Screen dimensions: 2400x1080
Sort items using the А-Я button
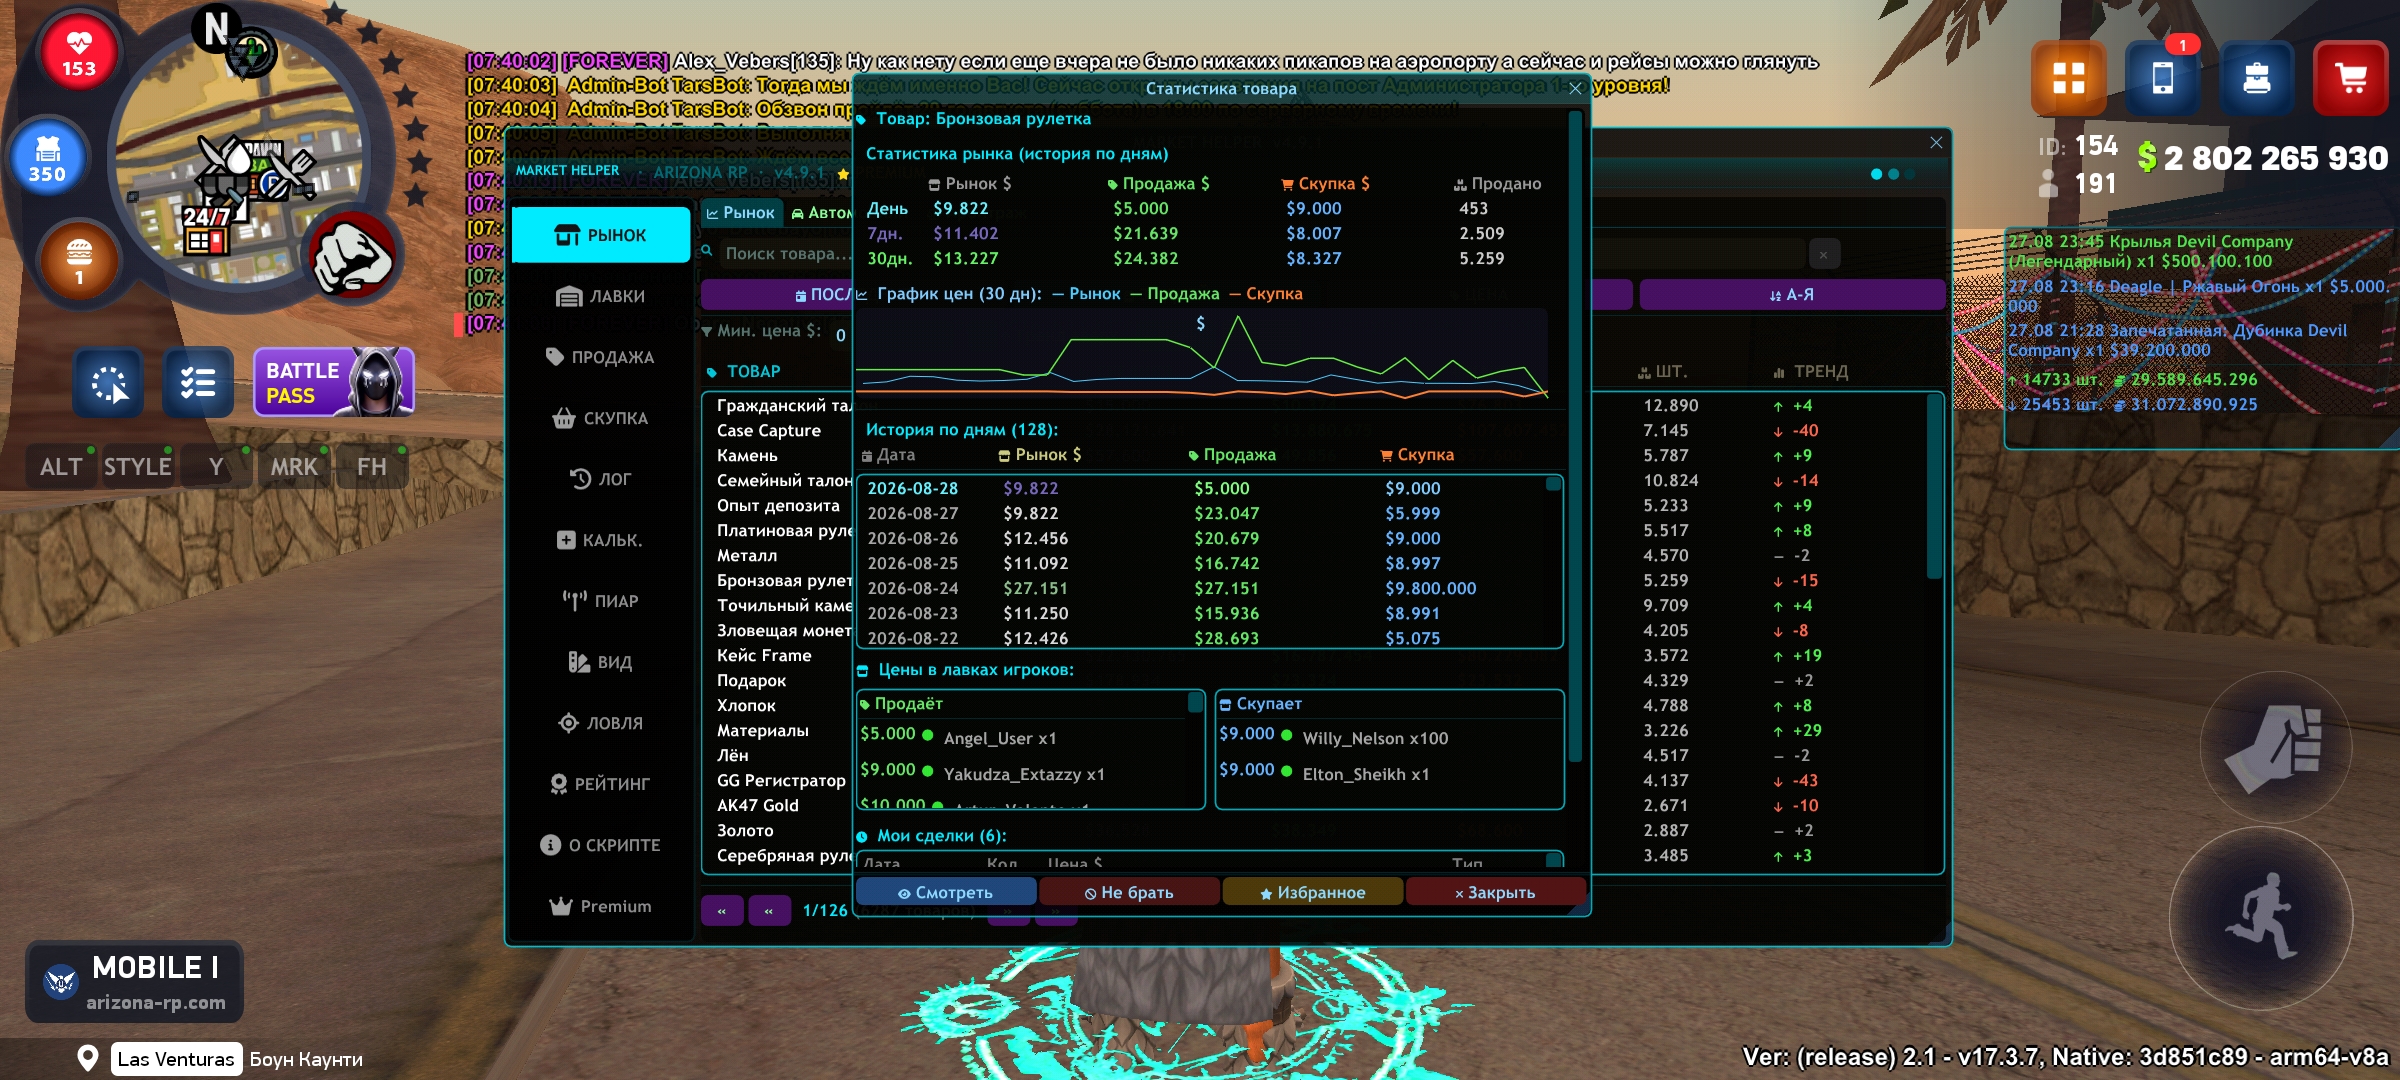coord(1792,295)
